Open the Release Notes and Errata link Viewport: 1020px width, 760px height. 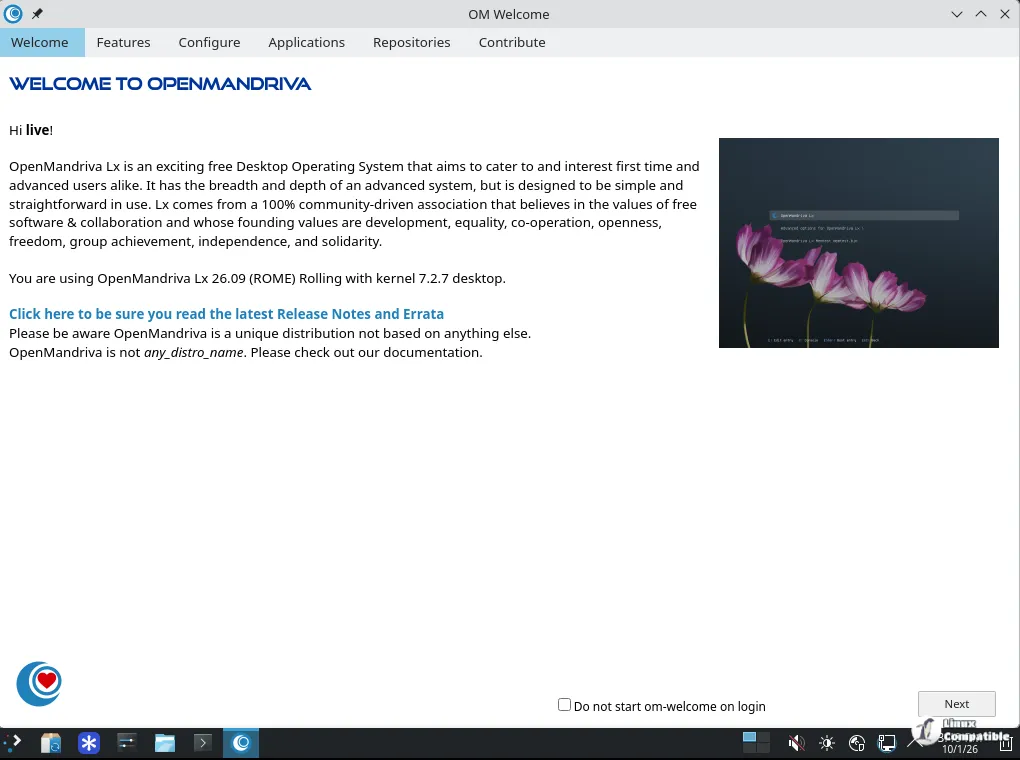(x=226, y=314)
